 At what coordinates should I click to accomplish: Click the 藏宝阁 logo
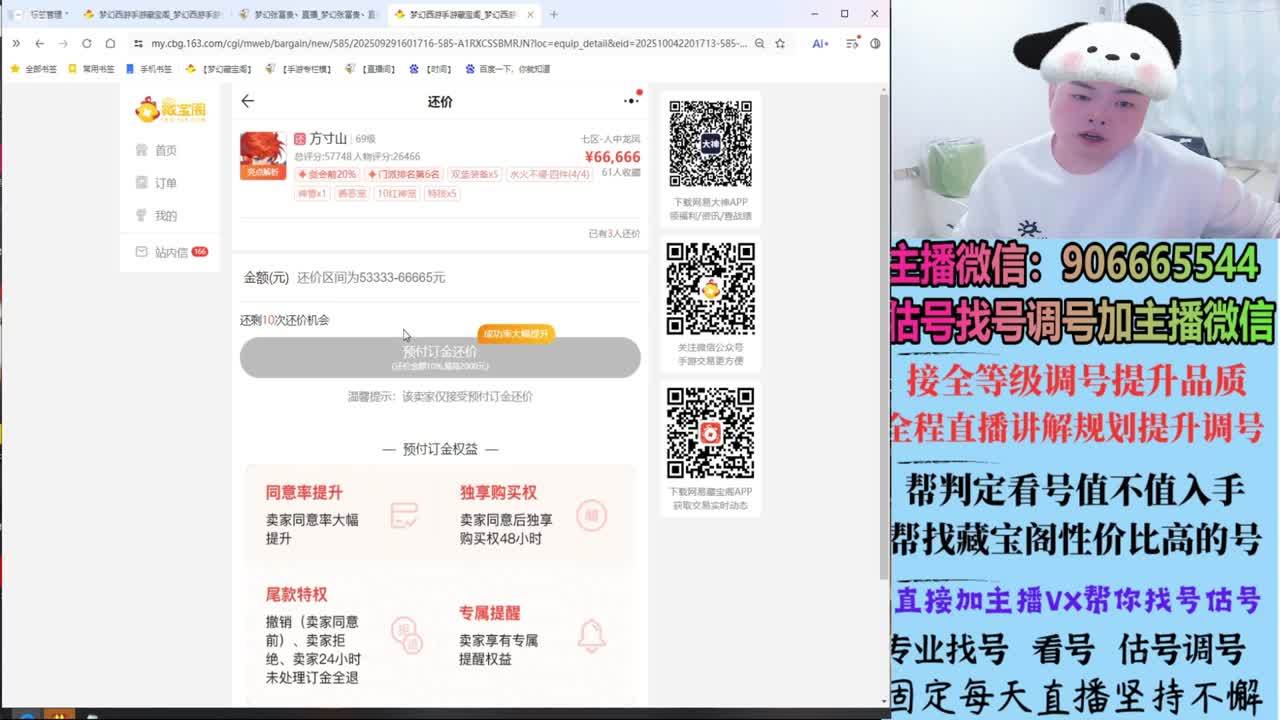point(170,110)
